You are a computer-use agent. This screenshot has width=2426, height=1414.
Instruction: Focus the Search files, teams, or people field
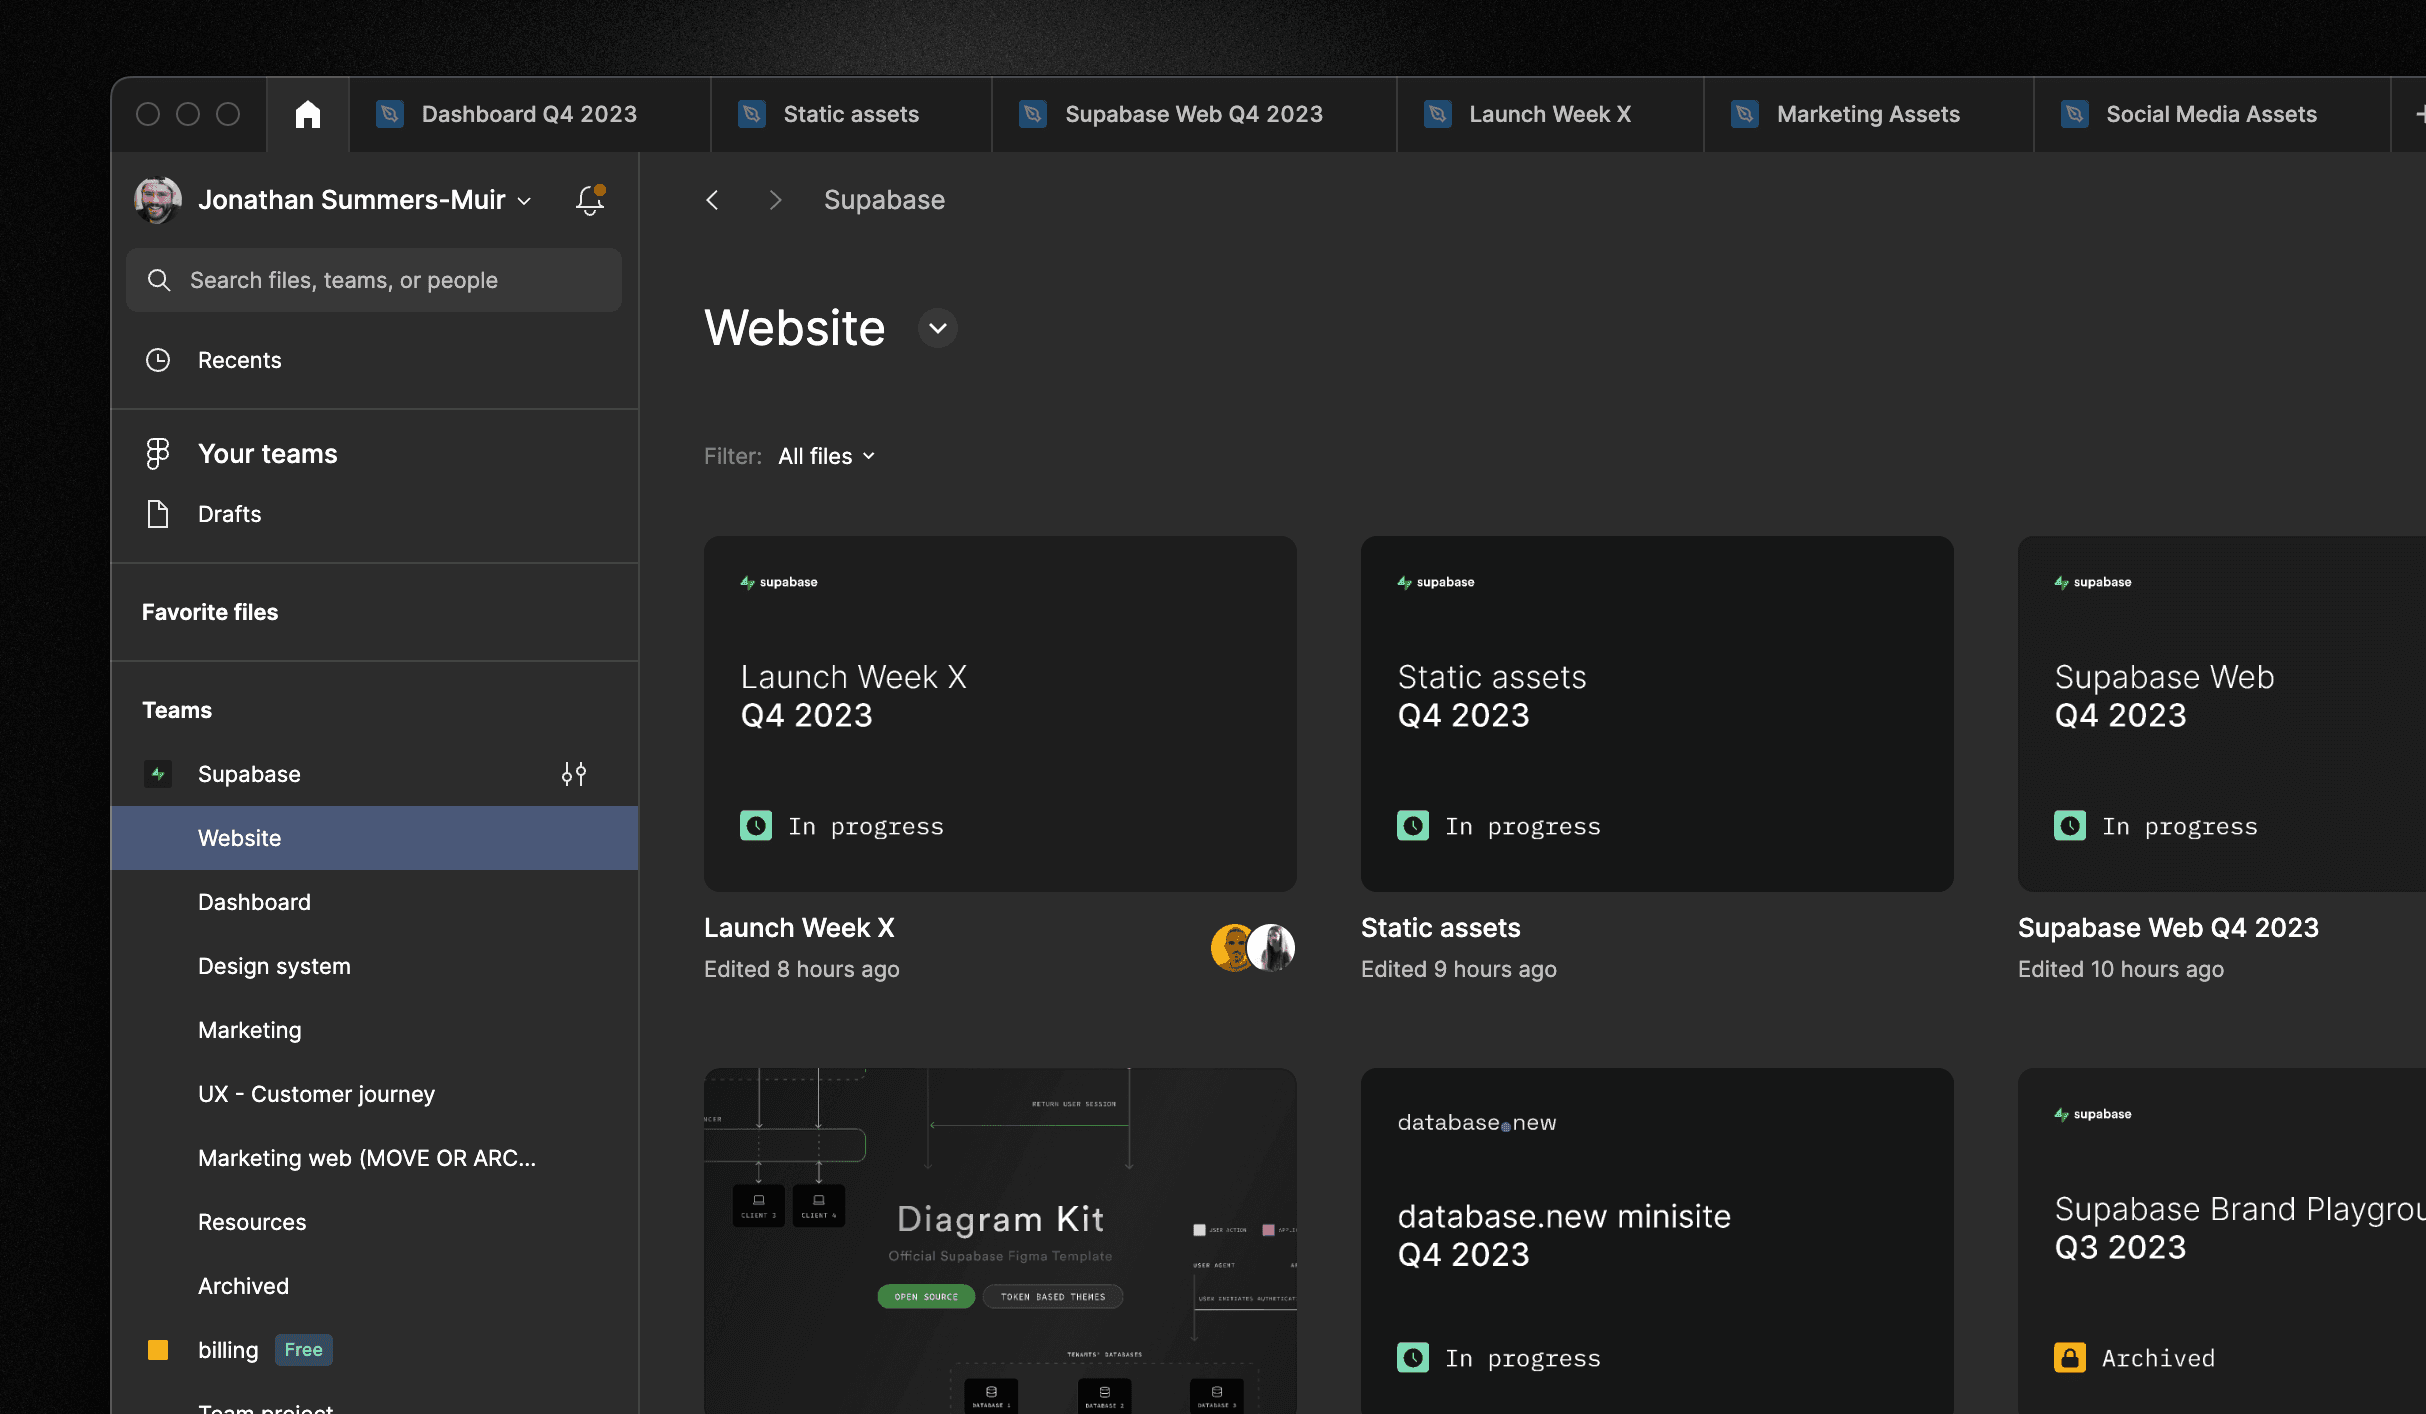tap(374, 280)
